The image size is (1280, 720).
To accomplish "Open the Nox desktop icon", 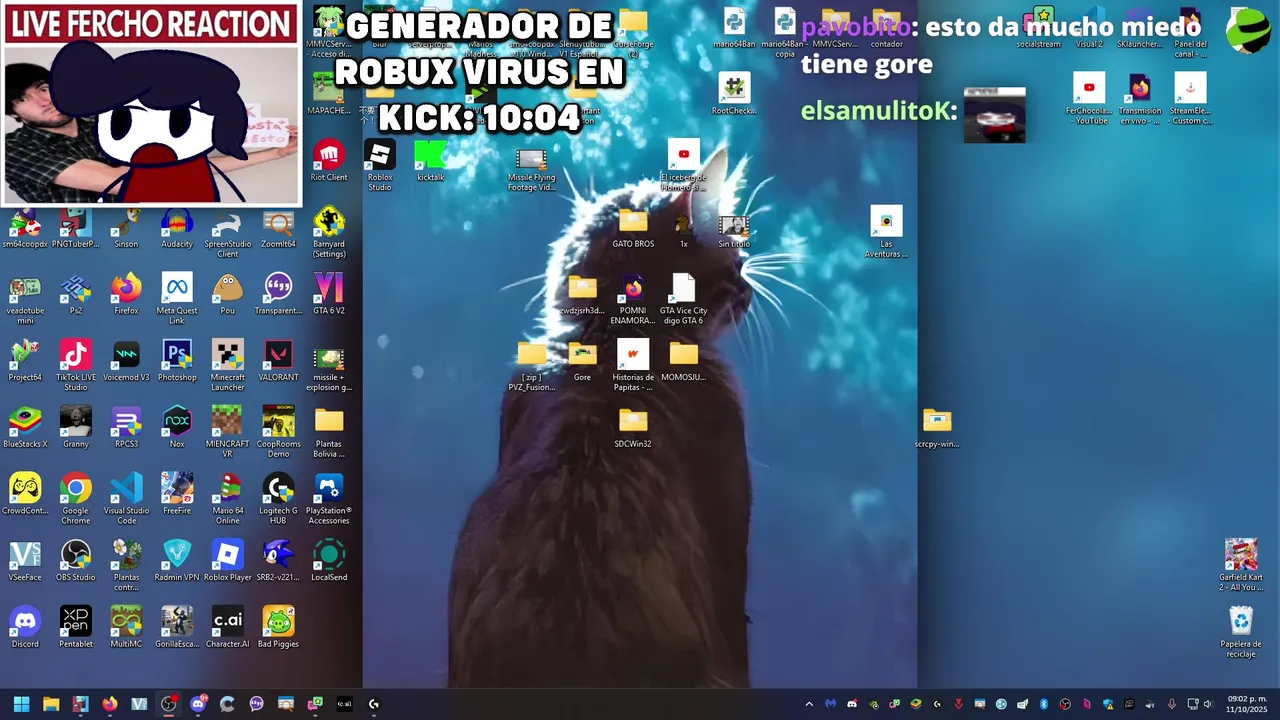I will (x=177, y=429).
